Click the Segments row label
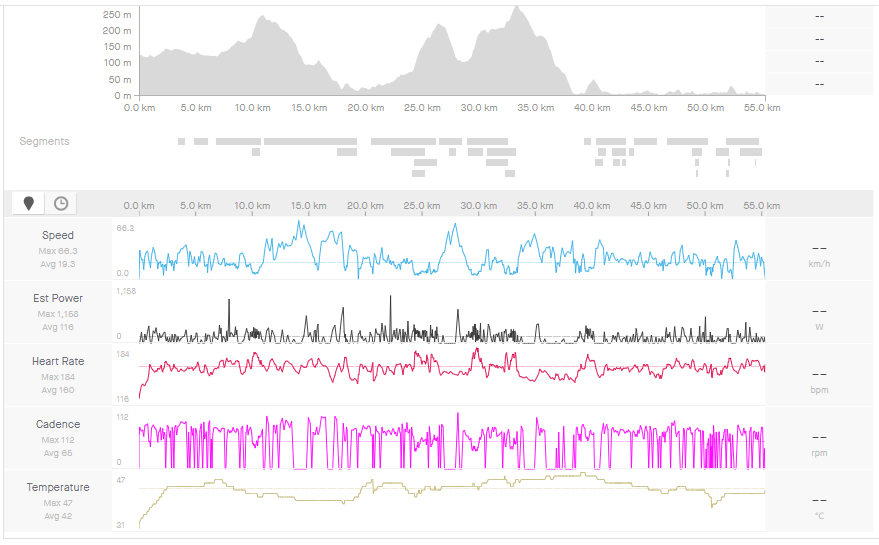The image size is (879, 545). coord(45,142)
